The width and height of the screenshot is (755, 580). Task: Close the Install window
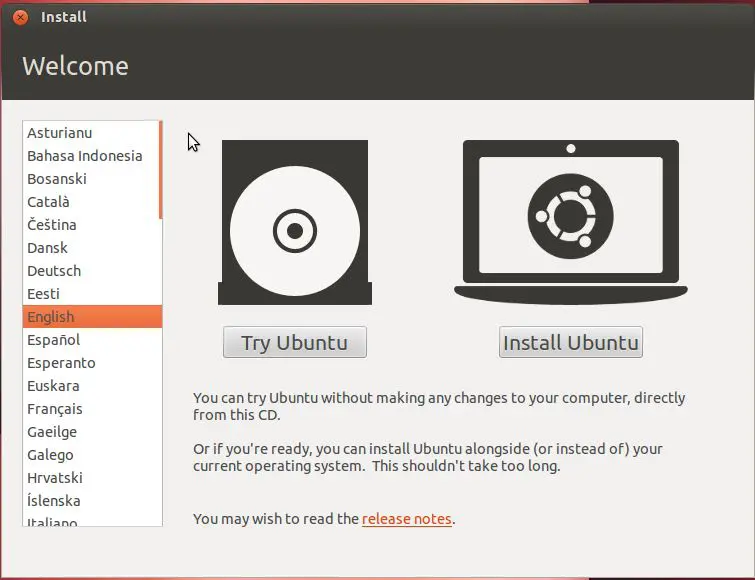click(x=20, y=17)
